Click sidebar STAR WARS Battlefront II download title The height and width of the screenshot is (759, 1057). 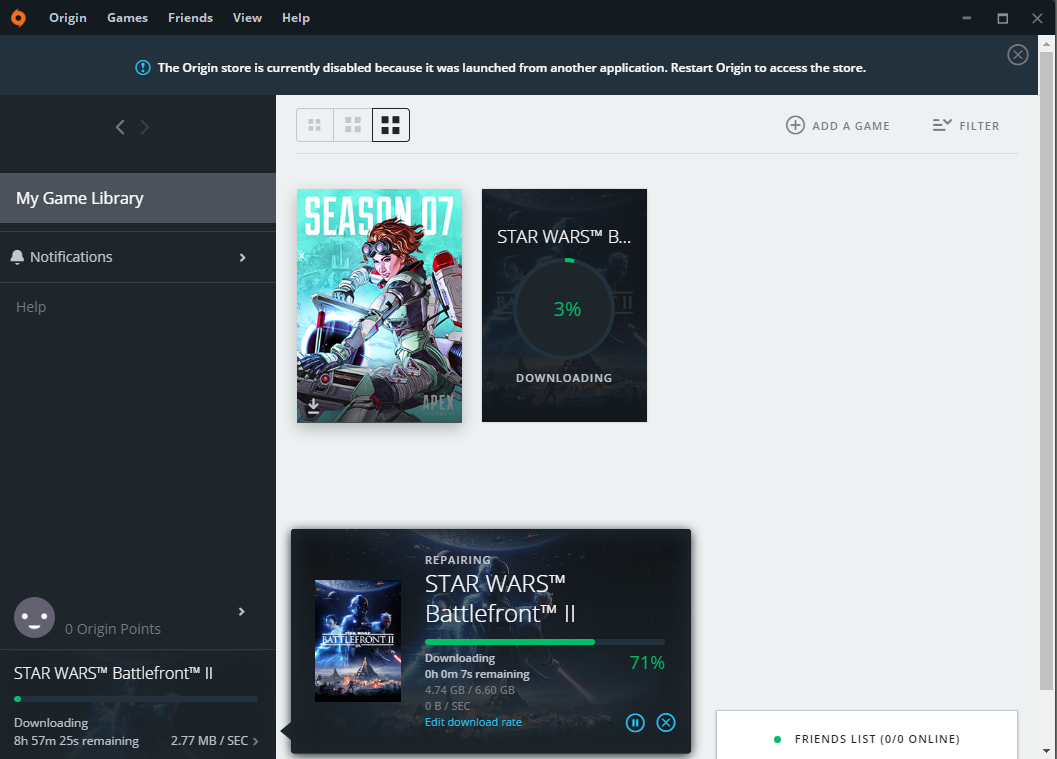pyautogui.click(x=113, y=673)
